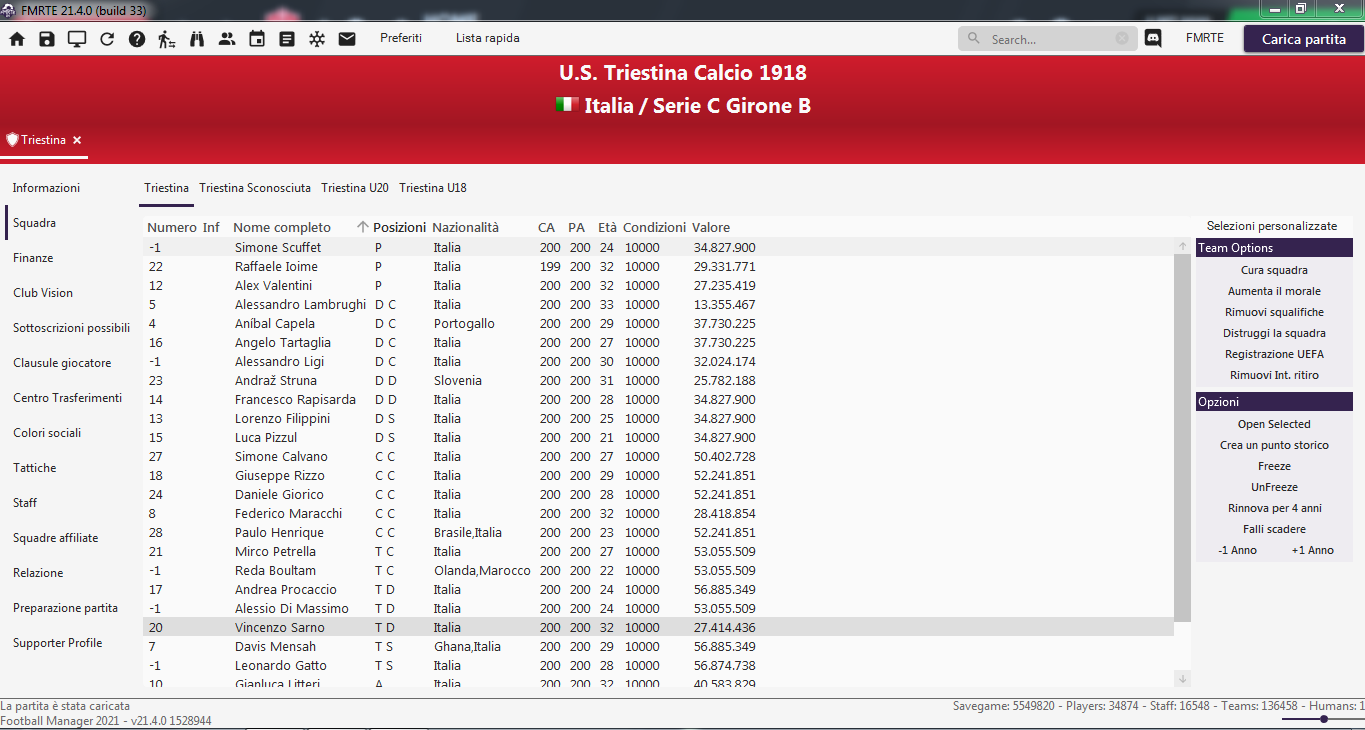1365x730 pixels.
Task: Sort by Nome completo column header
Action: pyautogui.click(x=282, y=227)
